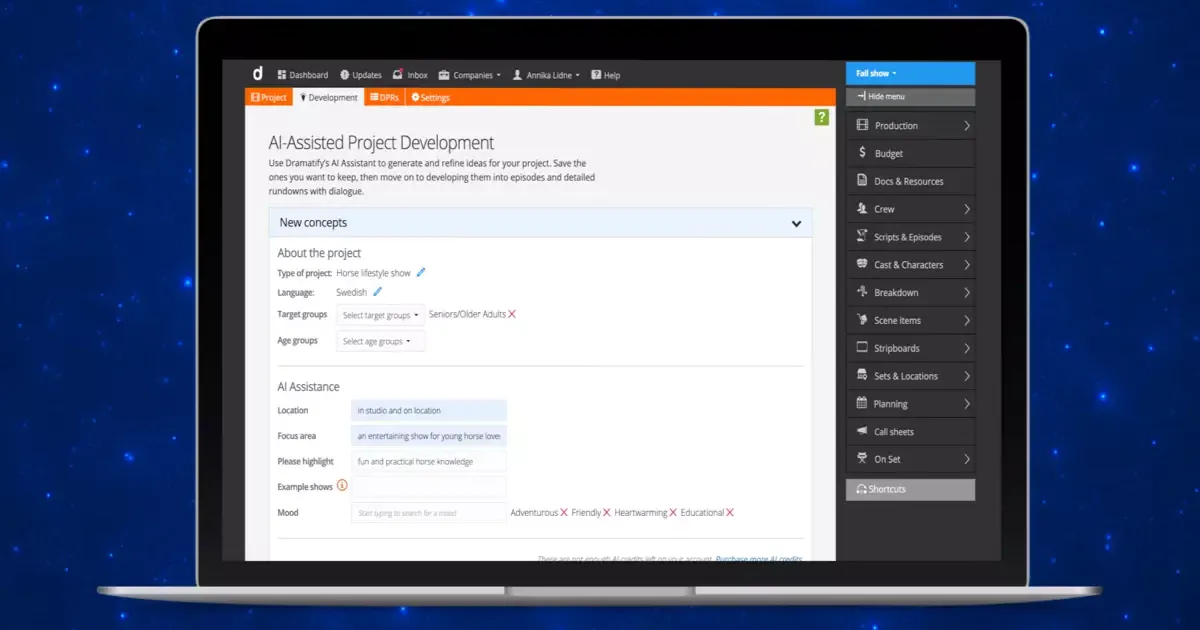Image resolution: width=1200 pixels, height=630 pixels.
Task: Switch to the Project tab
Action: tap(268, 98)
